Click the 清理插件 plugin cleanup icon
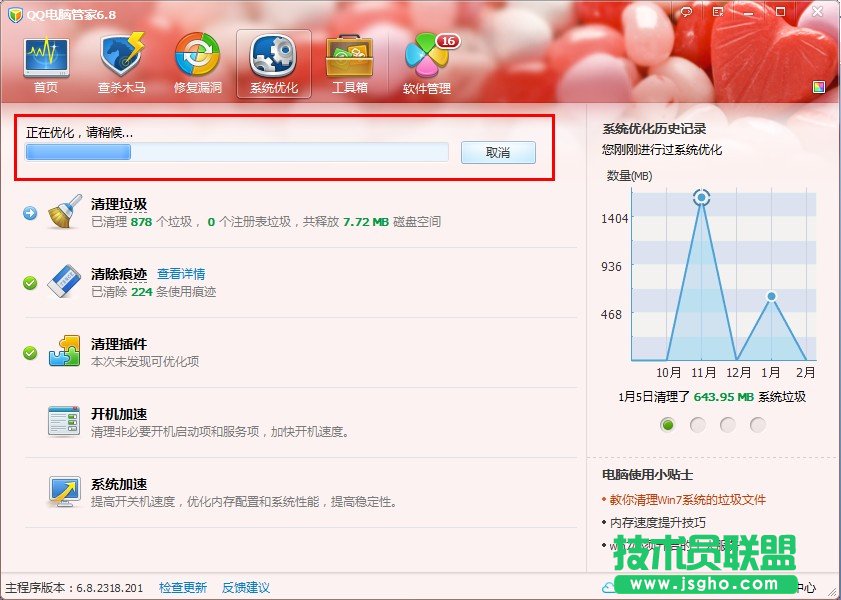The height and width of the screenshot is (600, 841). point(63,352)
